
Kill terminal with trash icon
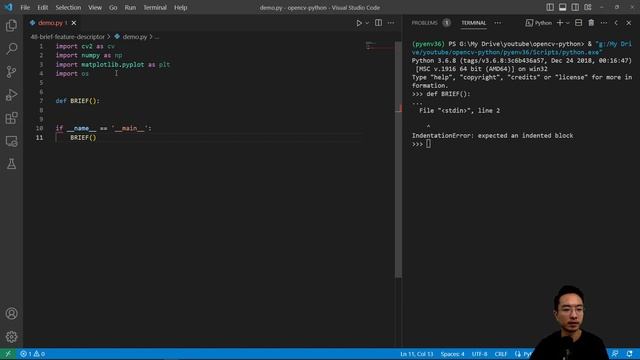pyautogui.click(x=591, y=23)
